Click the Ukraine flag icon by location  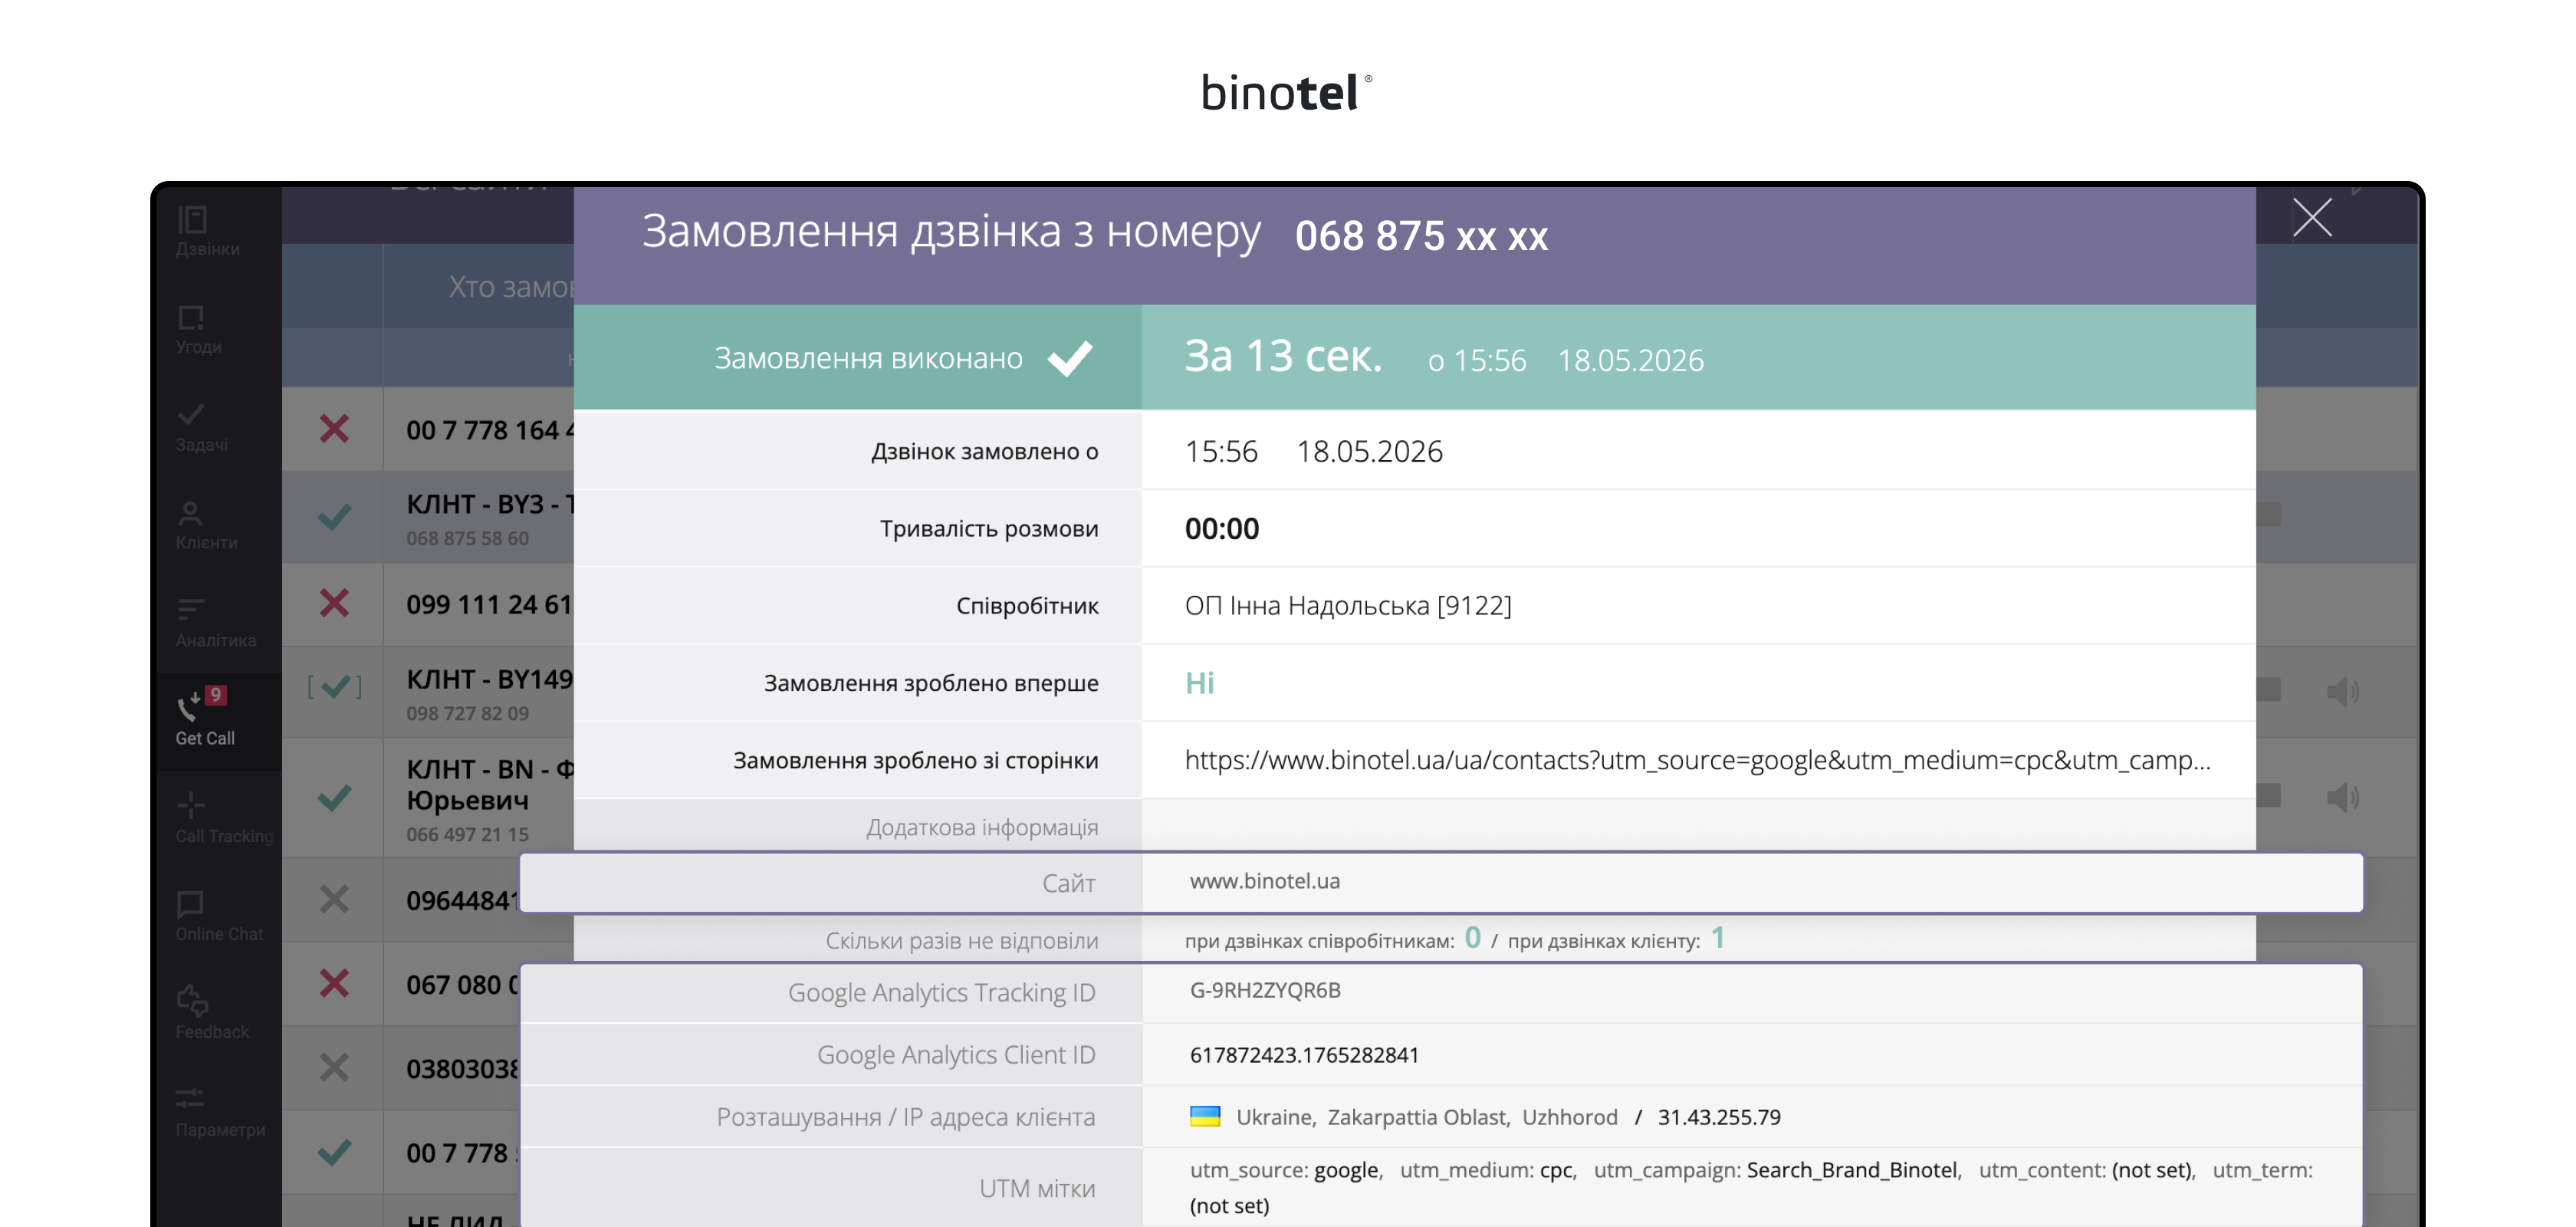(1204, 1117)
